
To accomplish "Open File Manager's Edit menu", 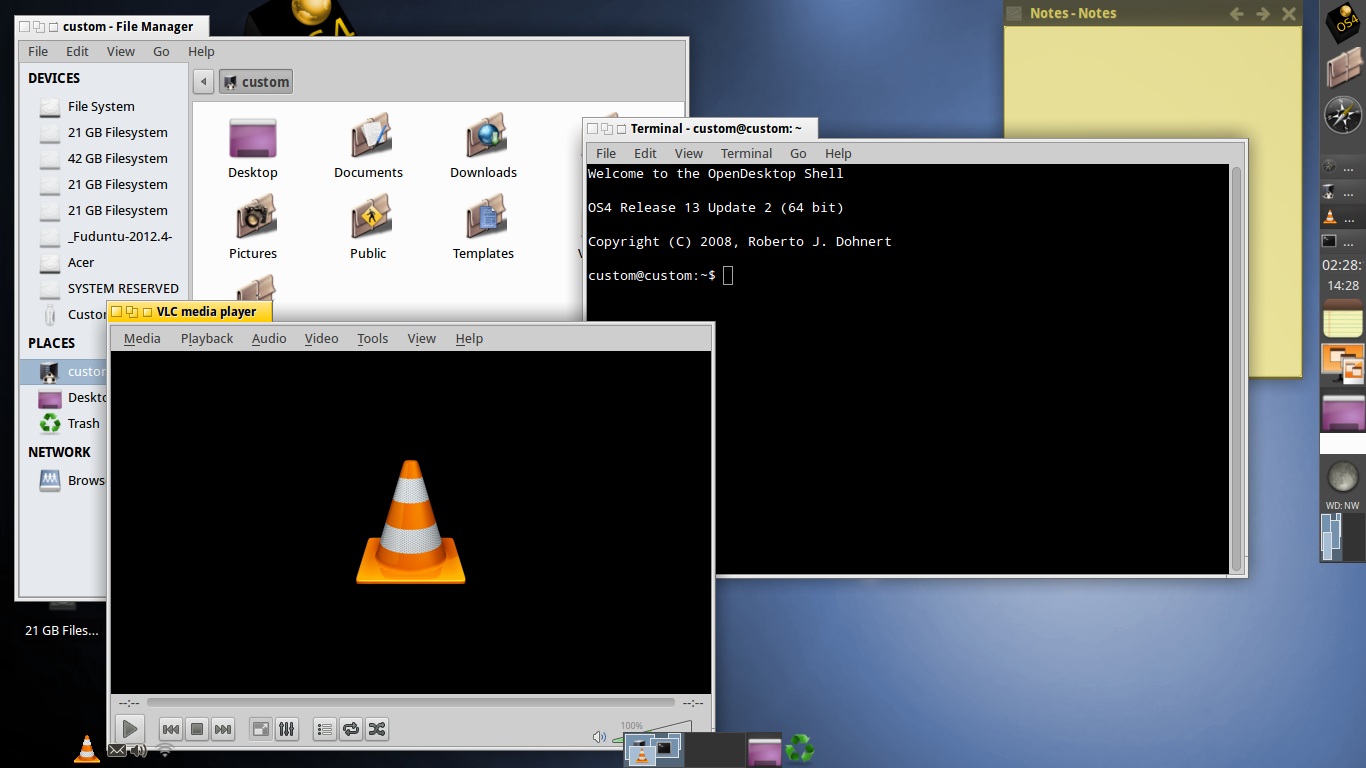I will [x=77, y=51].
